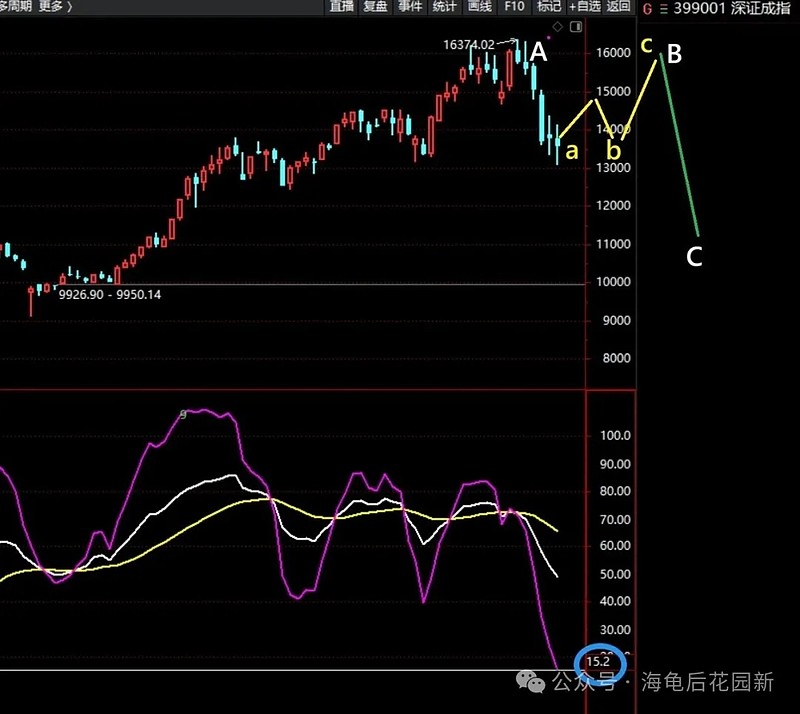Click the small g marker on indicator line

pyautogui.click(x=183, y=414)
